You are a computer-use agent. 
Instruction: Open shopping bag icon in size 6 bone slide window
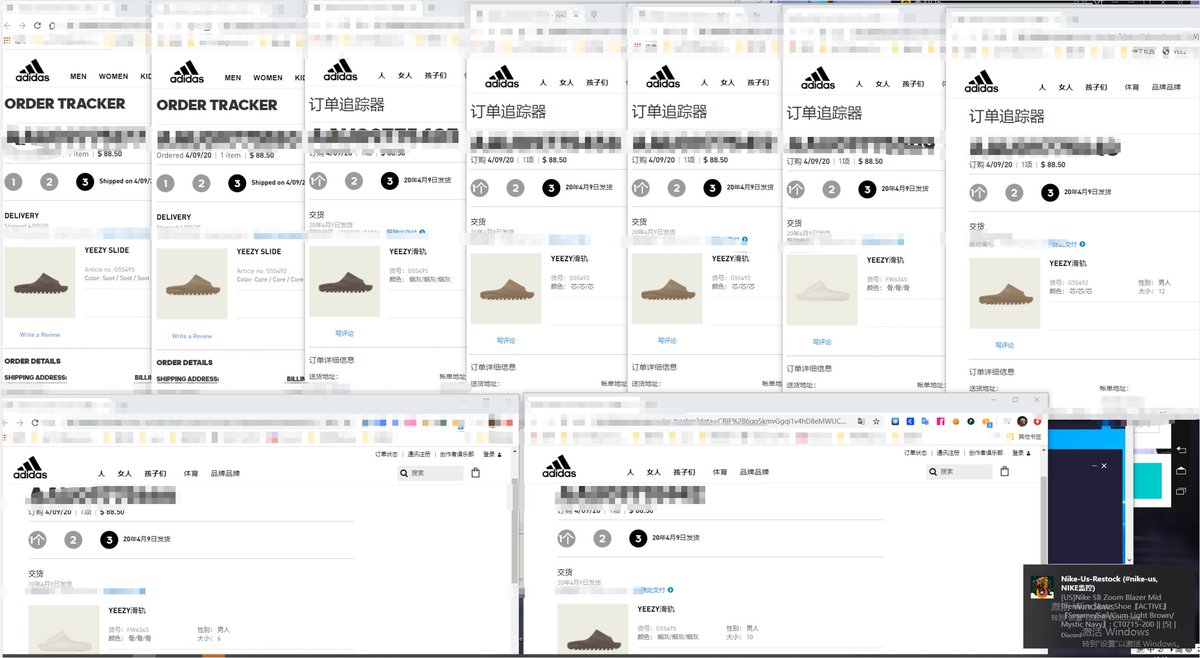pos(475,473)
